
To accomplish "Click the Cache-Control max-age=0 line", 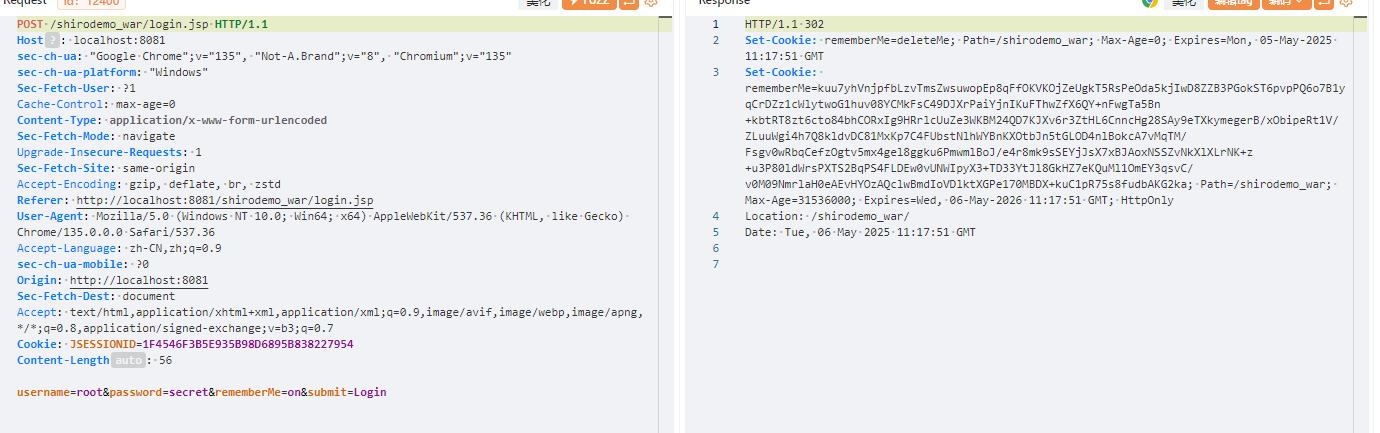I will 96,104.
